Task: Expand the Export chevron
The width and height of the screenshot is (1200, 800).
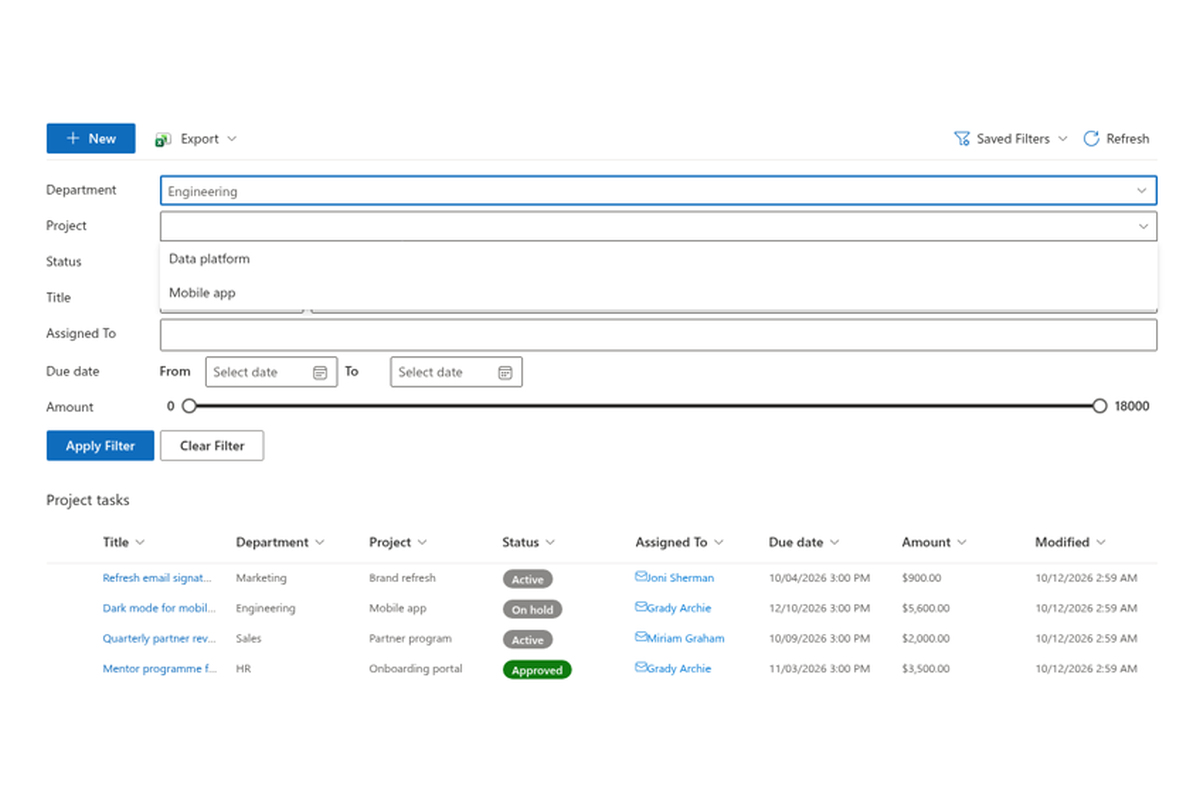Action: [232, 139]
